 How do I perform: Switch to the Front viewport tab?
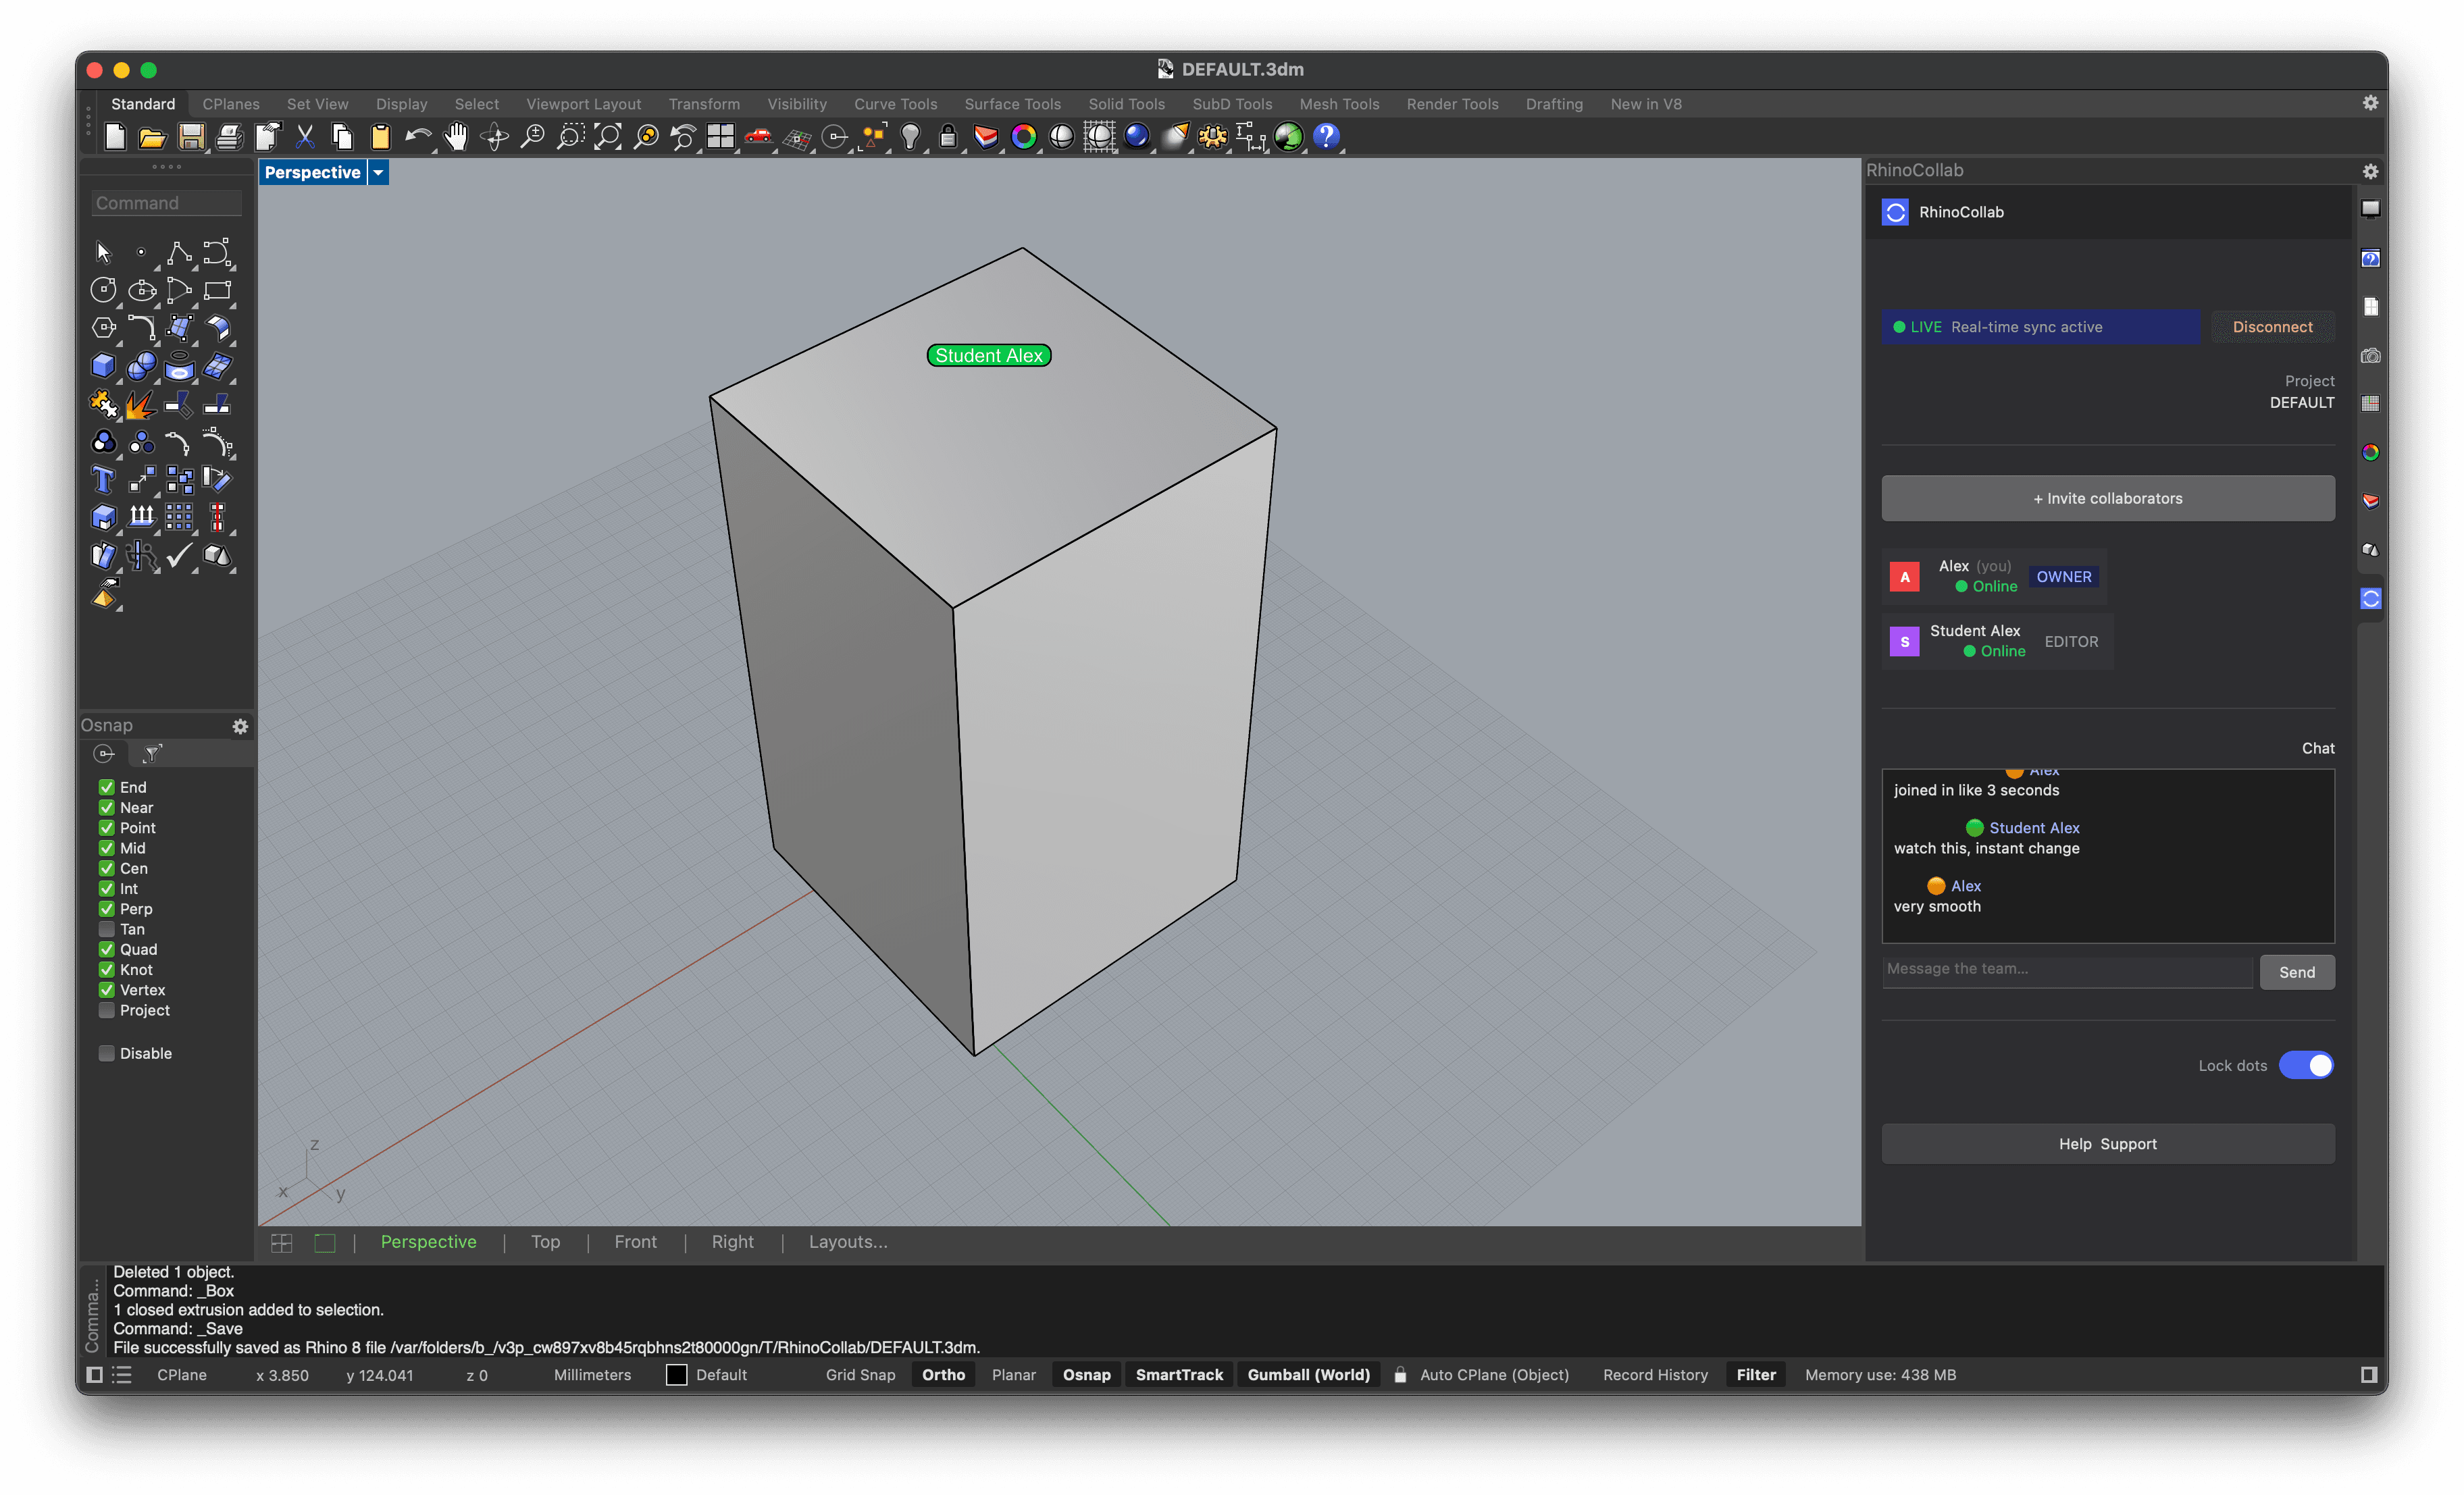pyautogui.click(x=635, y=1242)
